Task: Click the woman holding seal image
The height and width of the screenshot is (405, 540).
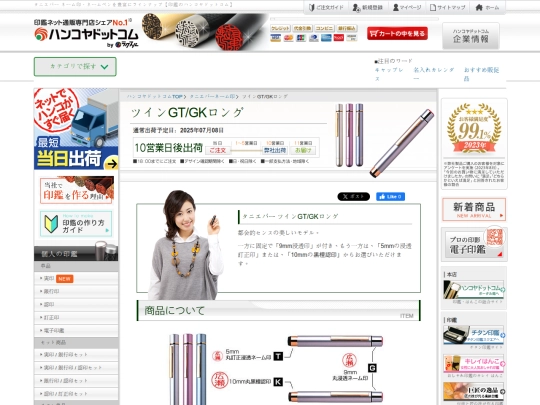Action: click(185, 245)
